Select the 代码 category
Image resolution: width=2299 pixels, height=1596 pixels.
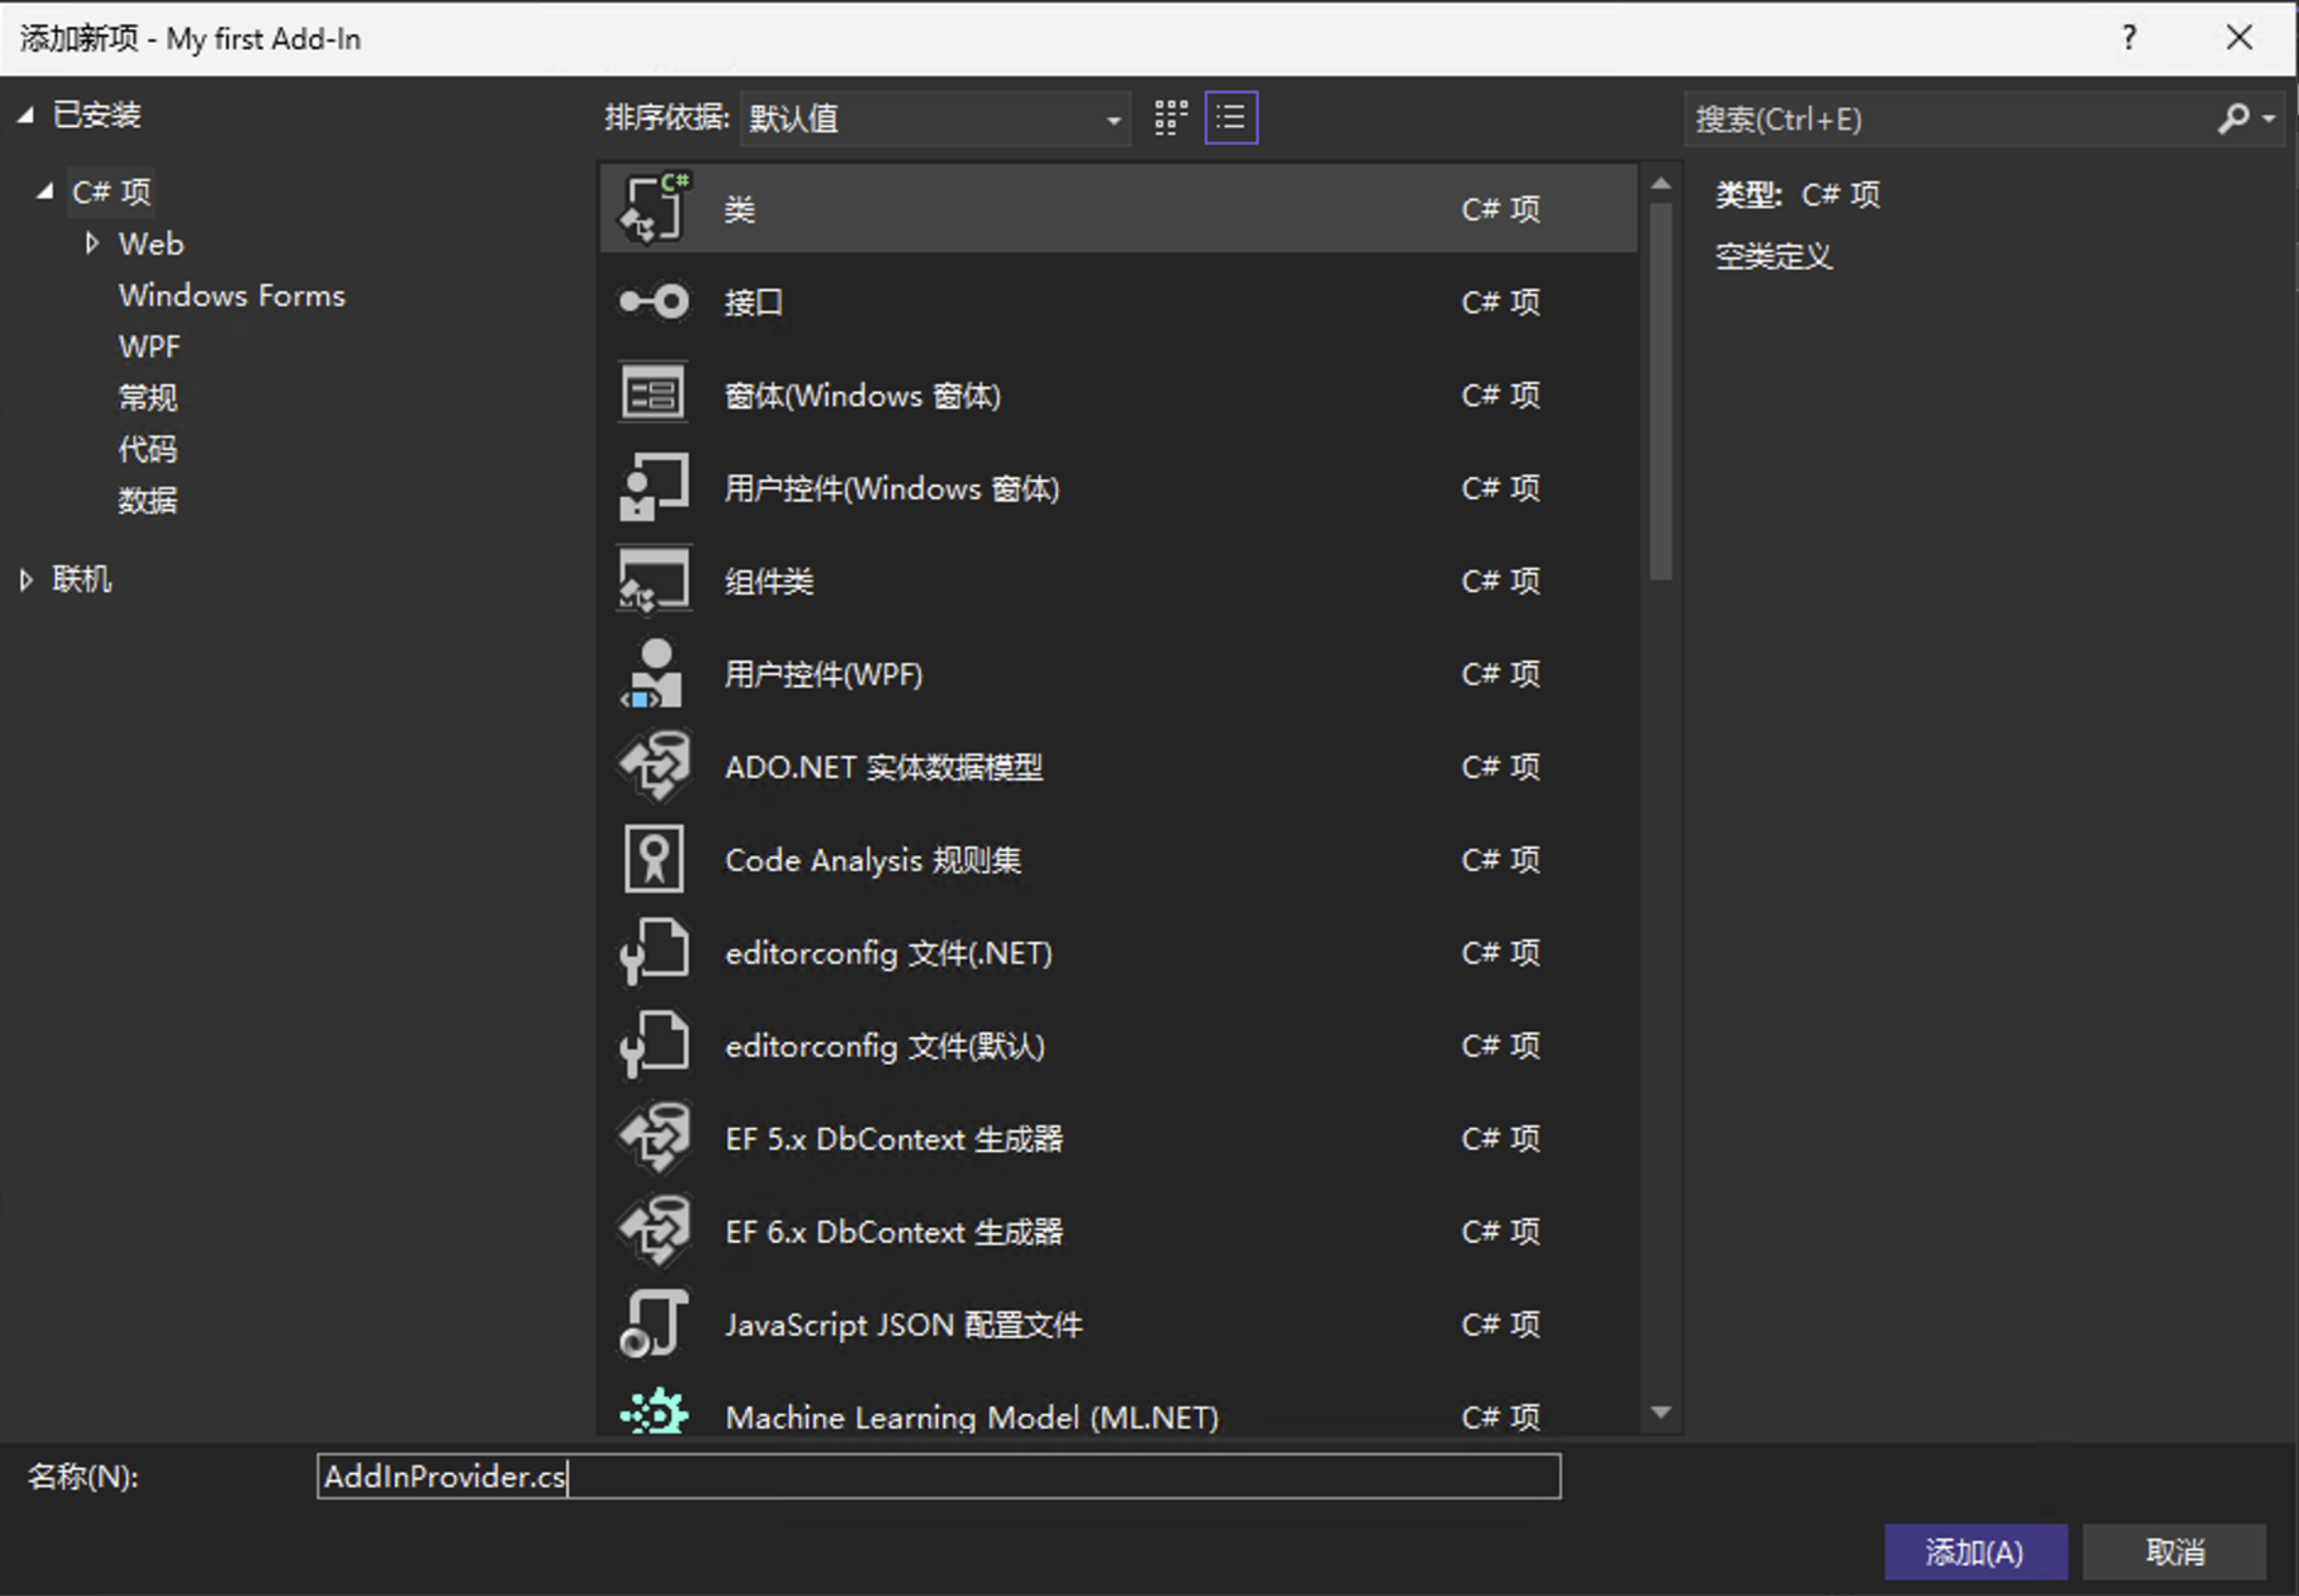(148, 448)
